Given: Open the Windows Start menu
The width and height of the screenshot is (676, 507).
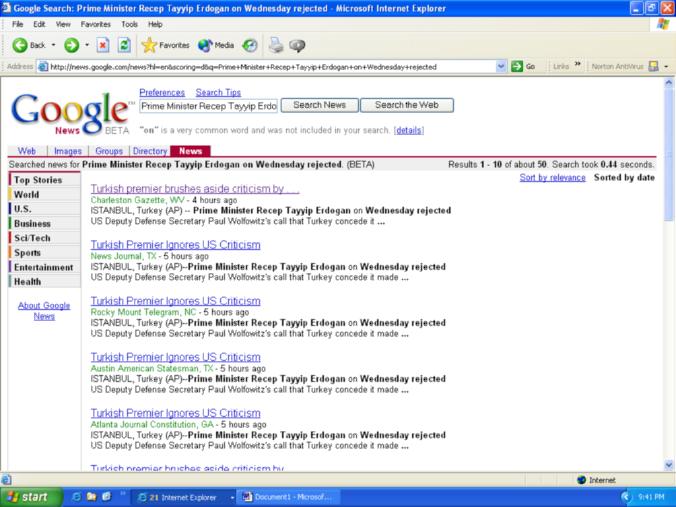Looking at the screenshot, I should pyautogui.click(x=31, y=497).
